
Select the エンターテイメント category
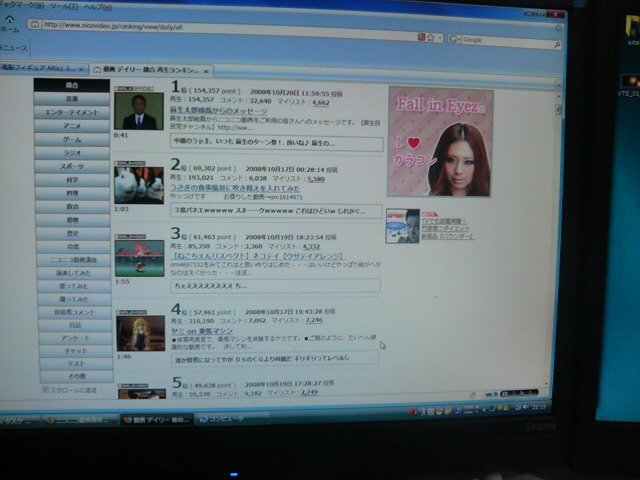(x=72, y=112)
